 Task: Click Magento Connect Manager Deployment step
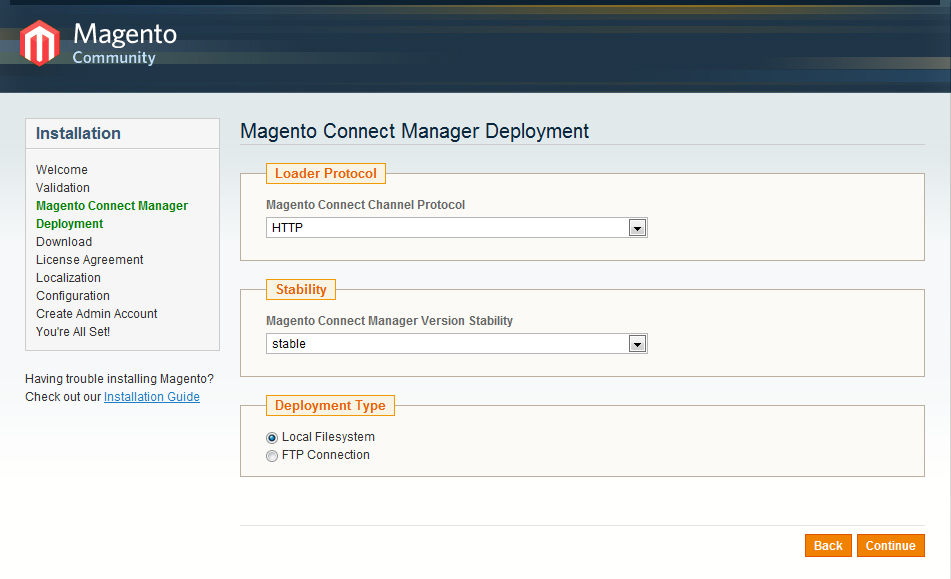click(112, 215)
